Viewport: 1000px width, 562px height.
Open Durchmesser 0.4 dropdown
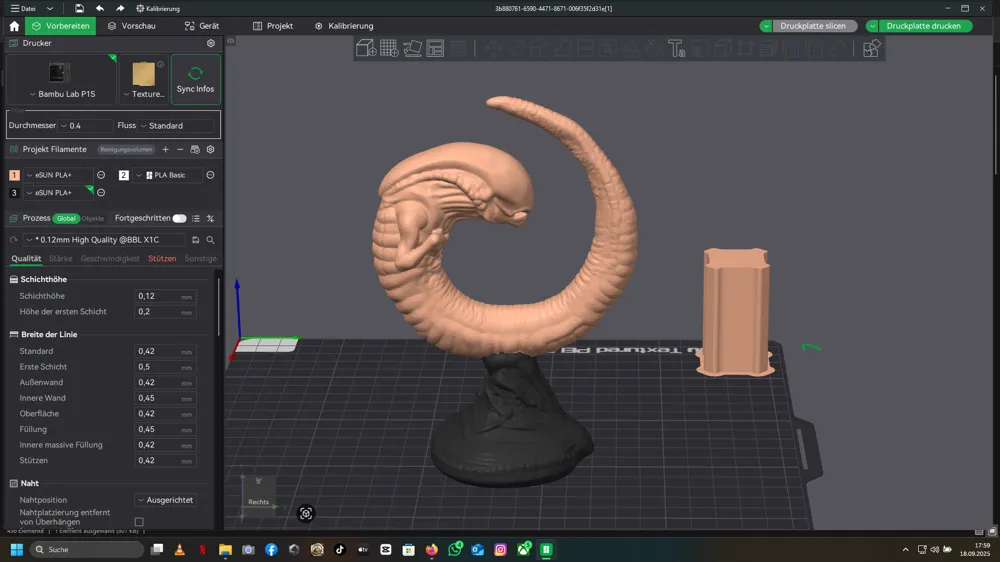85,126
